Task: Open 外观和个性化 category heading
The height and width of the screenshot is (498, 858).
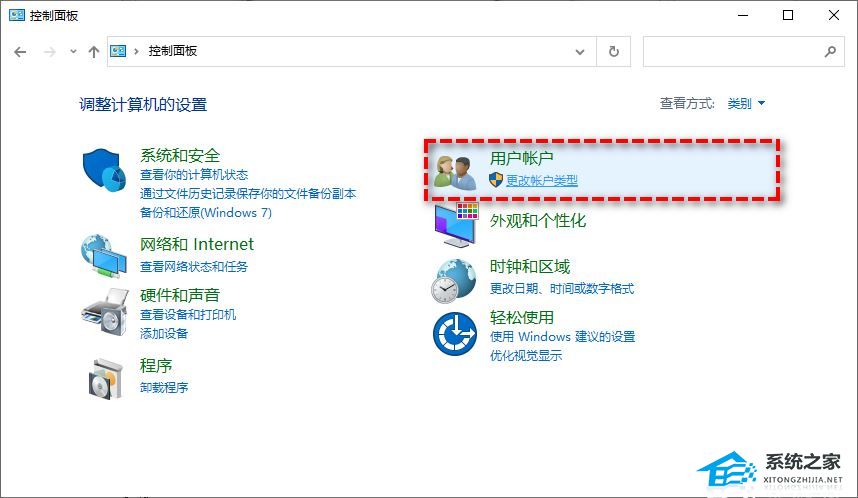Action: [538, 221]
